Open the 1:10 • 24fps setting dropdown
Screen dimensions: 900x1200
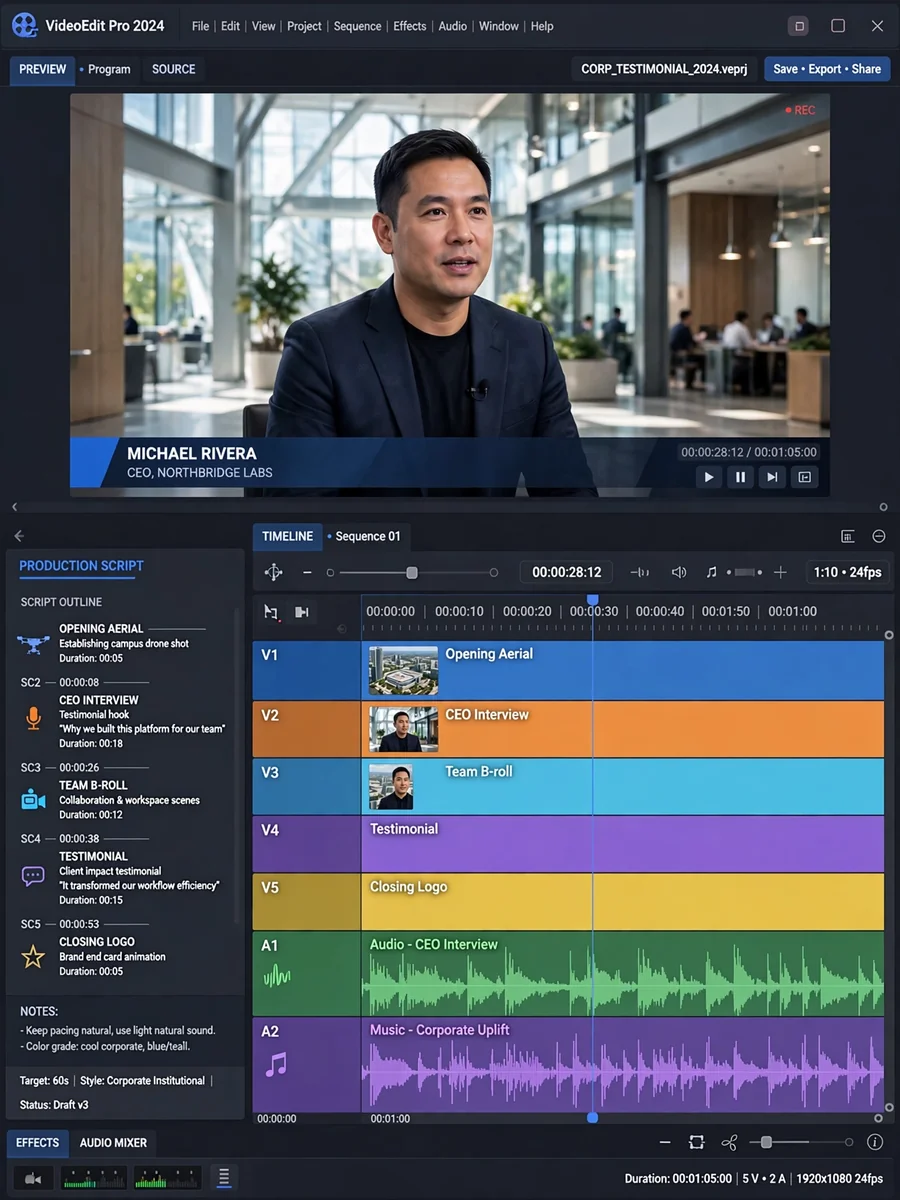847,572
